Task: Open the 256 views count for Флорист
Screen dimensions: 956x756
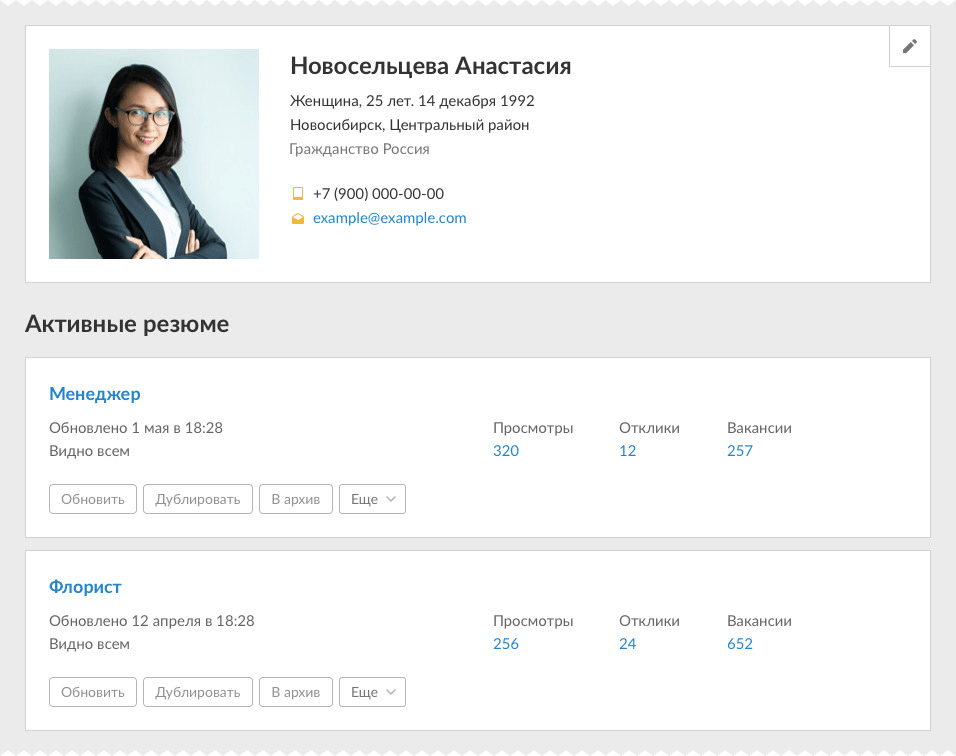Action: coord(506,644)
